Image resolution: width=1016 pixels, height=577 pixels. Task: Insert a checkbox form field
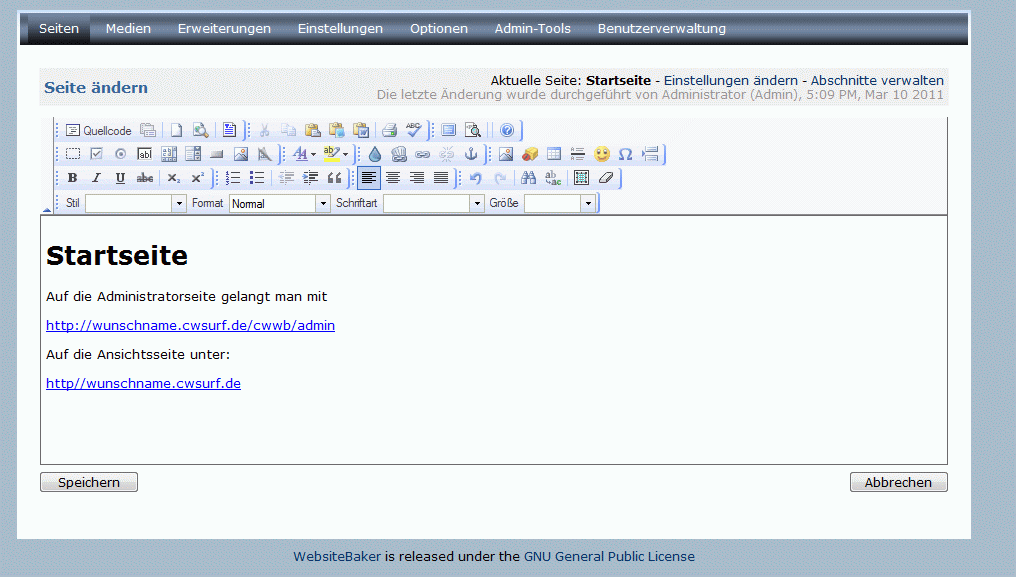[97, 154]
